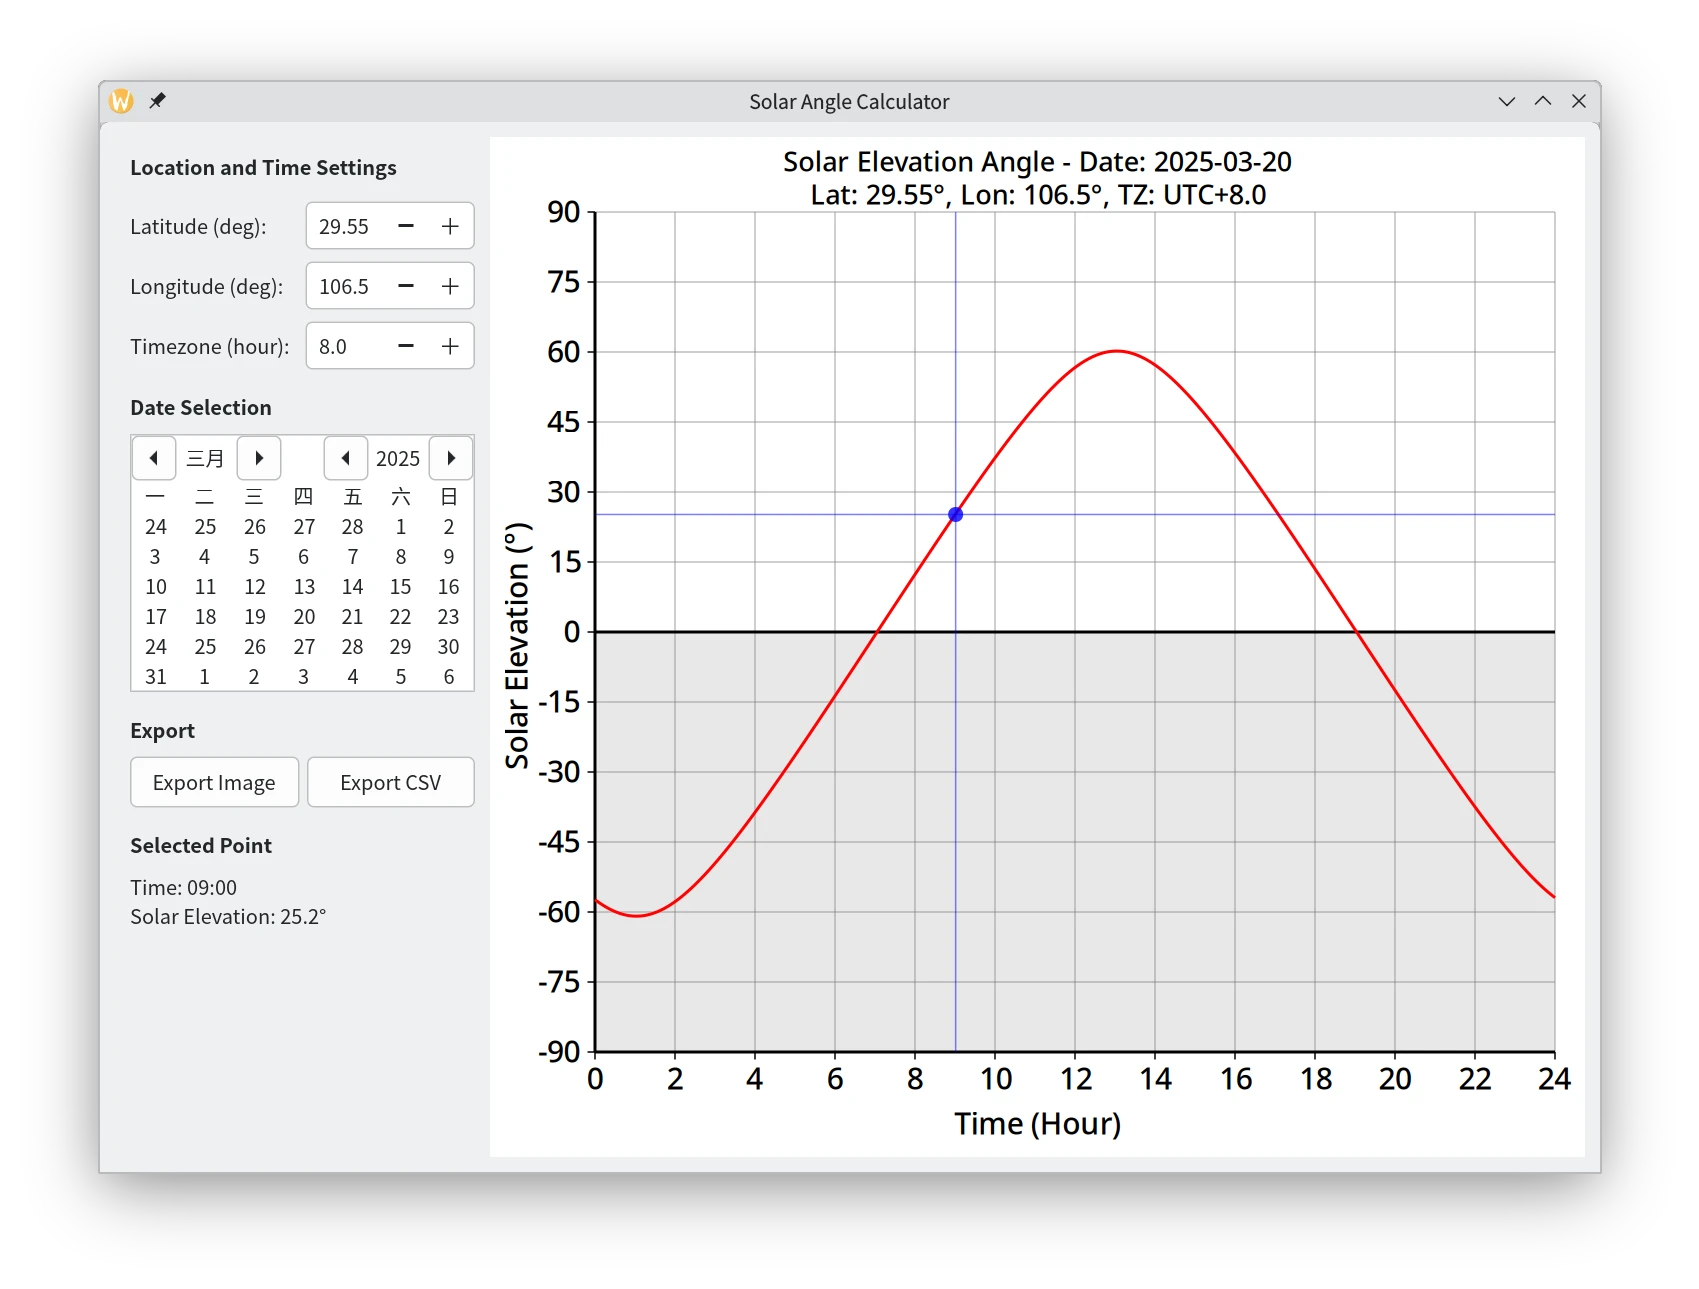Screen dimensions: 1699x1289
Task: Select March 14 in the calendar
Action: [352, 587]
